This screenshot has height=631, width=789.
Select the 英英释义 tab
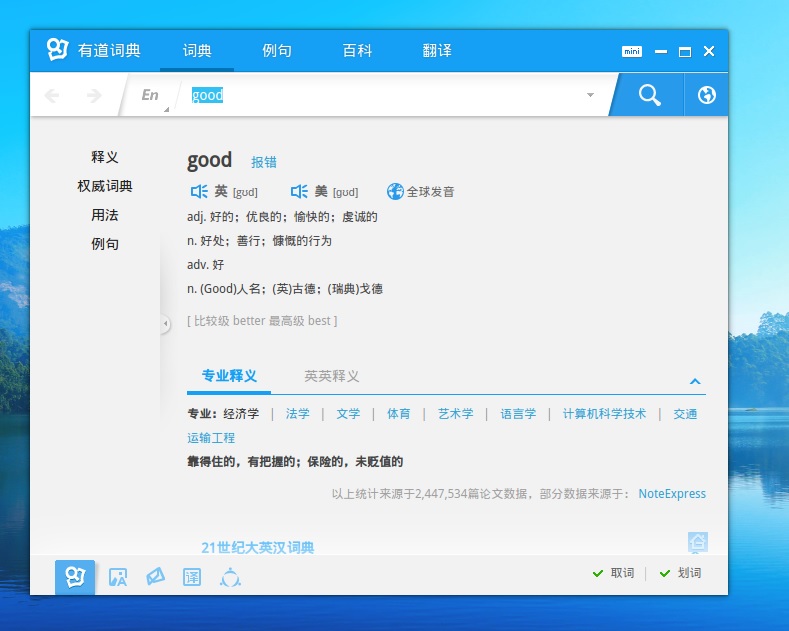pos(332,376)
